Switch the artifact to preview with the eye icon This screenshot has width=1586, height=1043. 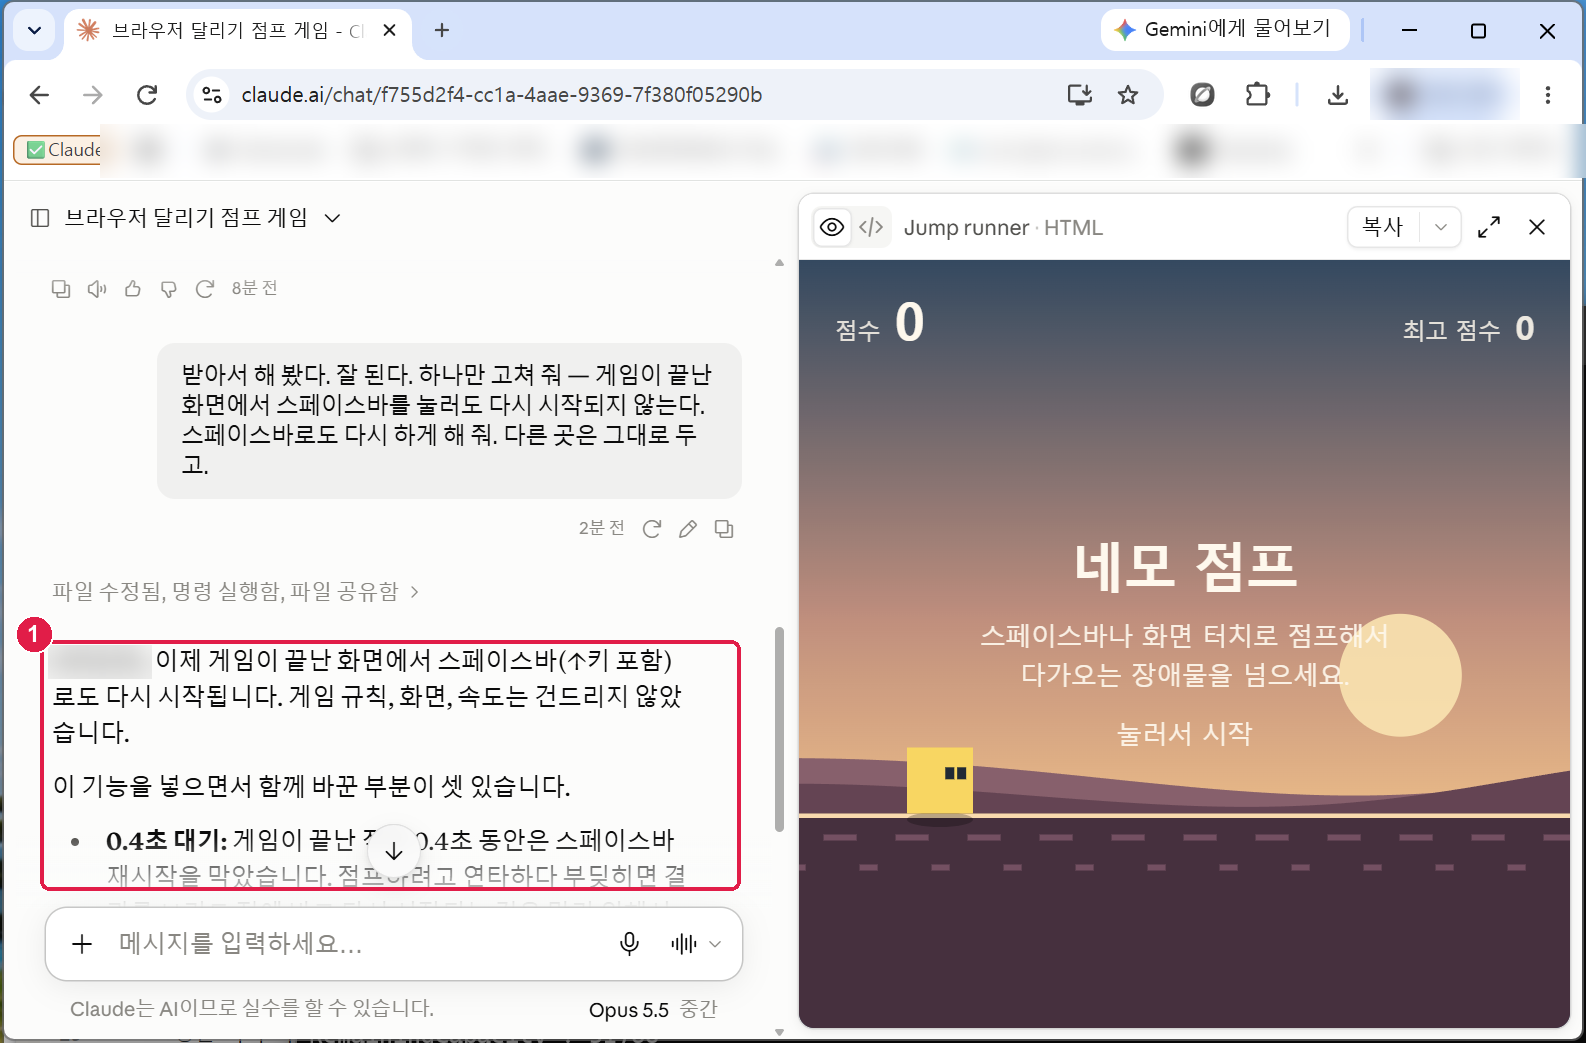(x=832, y=228)
